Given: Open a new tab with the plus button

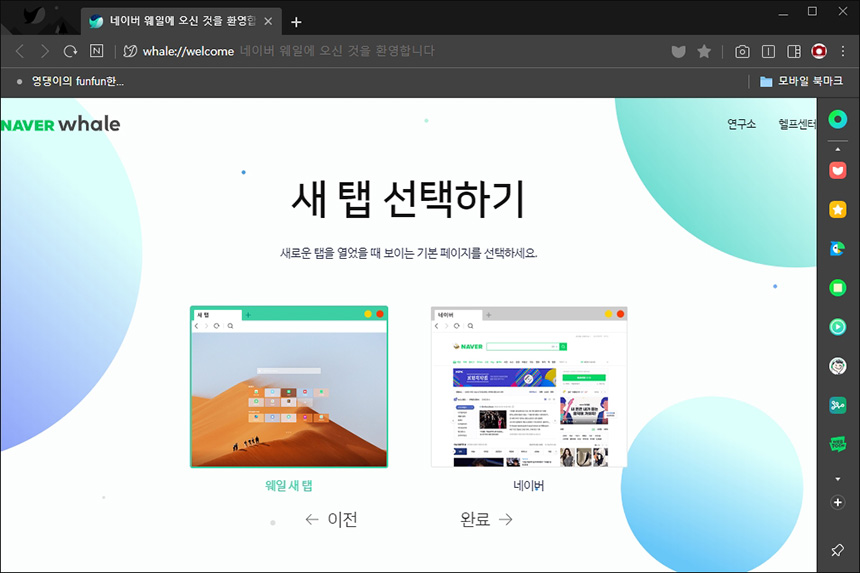Looking at the screenshot, I should click(296, 22).
